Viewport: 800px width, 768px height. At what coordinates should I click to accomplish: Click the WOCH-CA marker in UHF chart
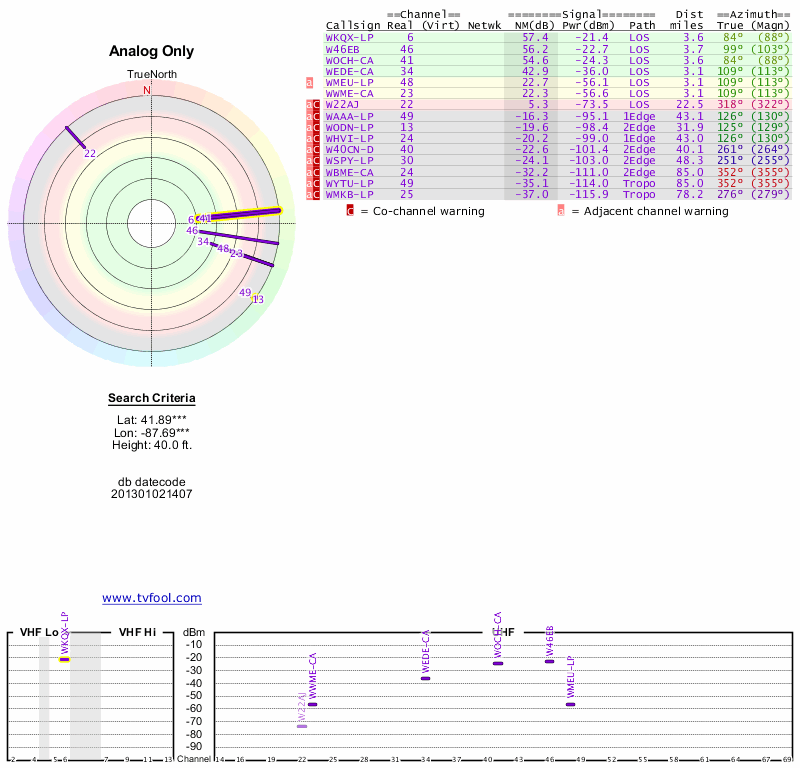pyautogui.click(x=498, y=663)
